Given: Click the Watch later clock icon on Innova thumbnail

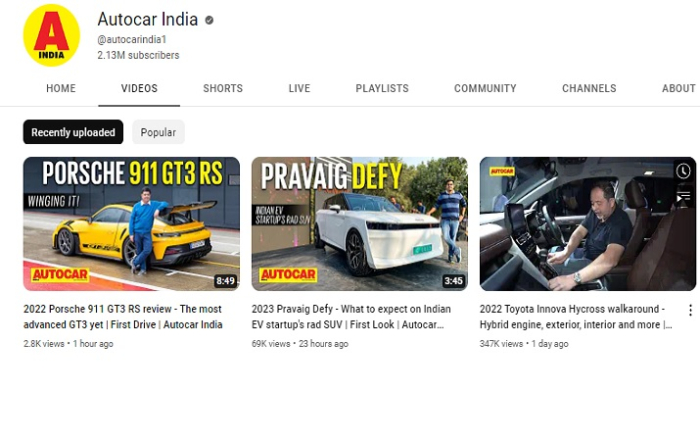Looking at the screenshot, I should [683, 171].
